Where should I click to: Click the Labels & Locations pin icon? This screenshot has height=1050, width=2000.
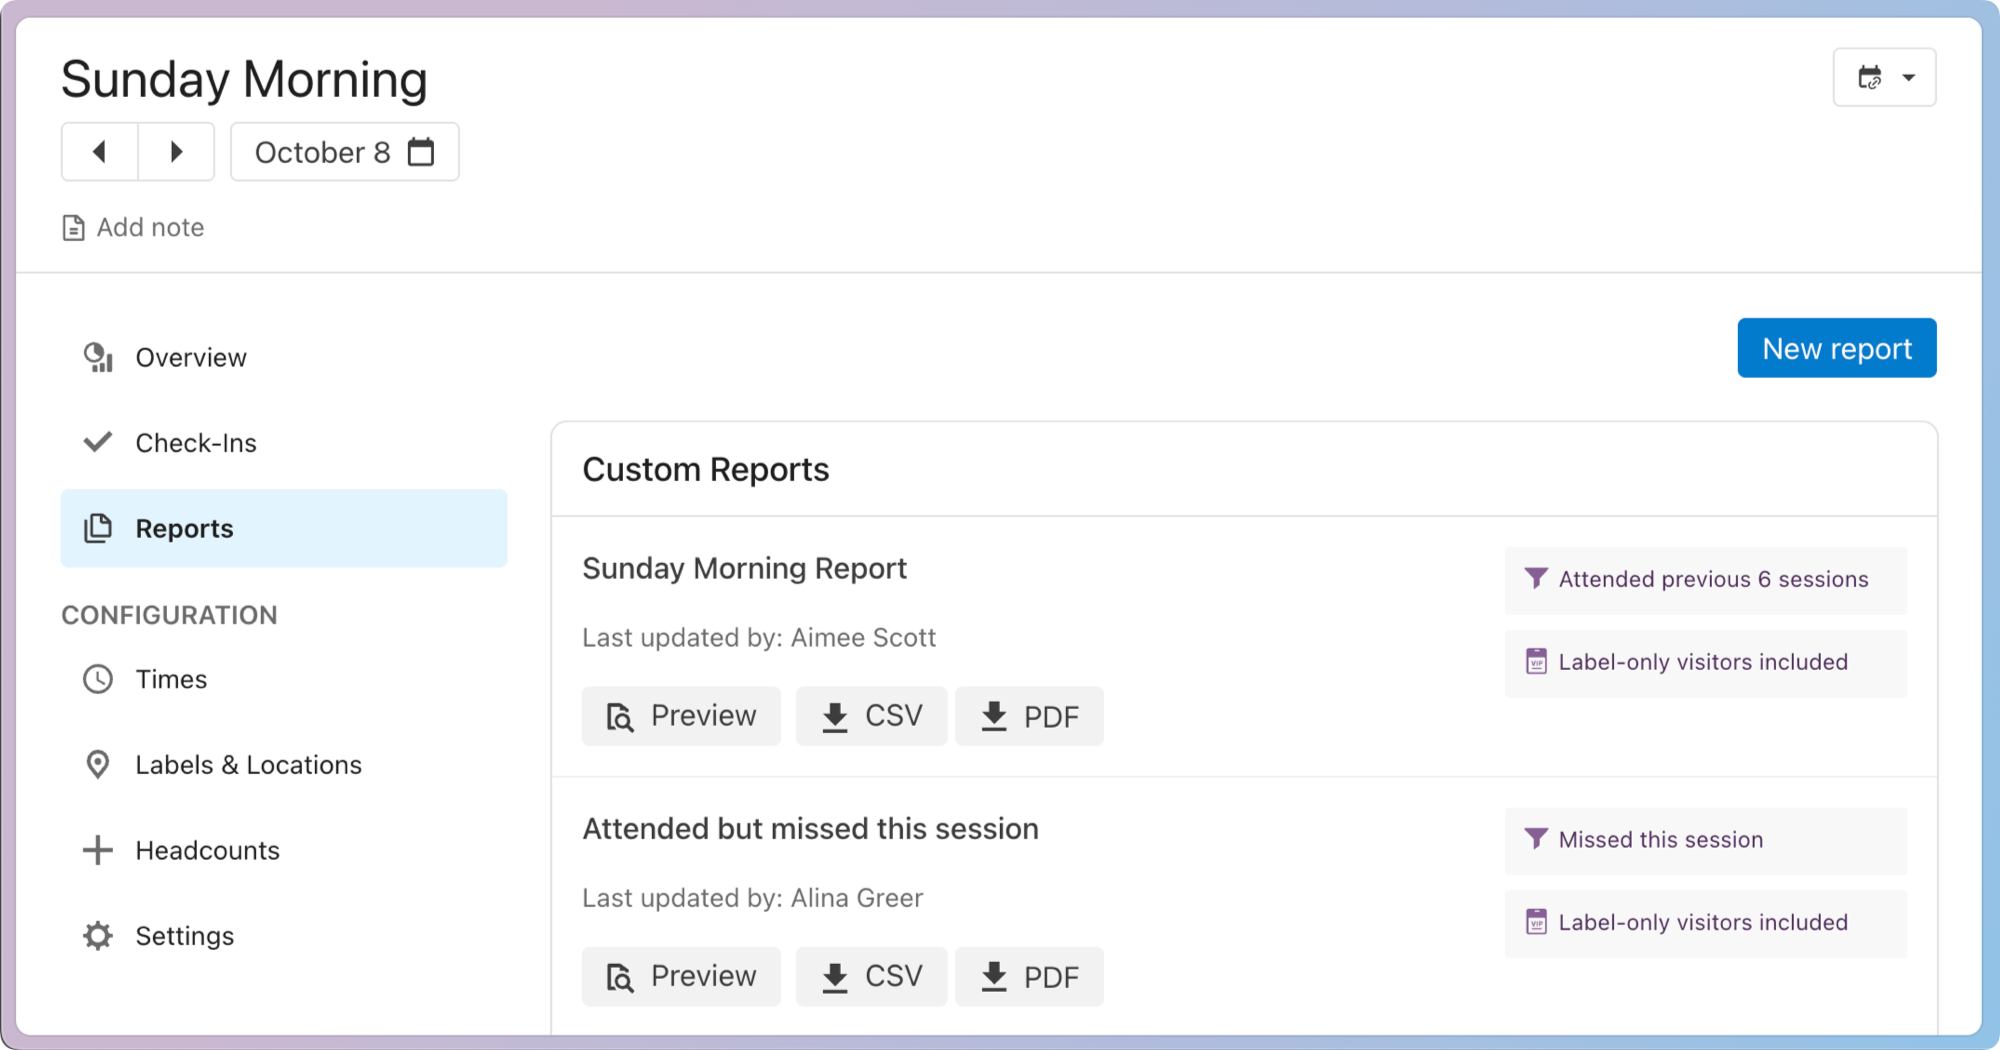(x=98, y=765)
